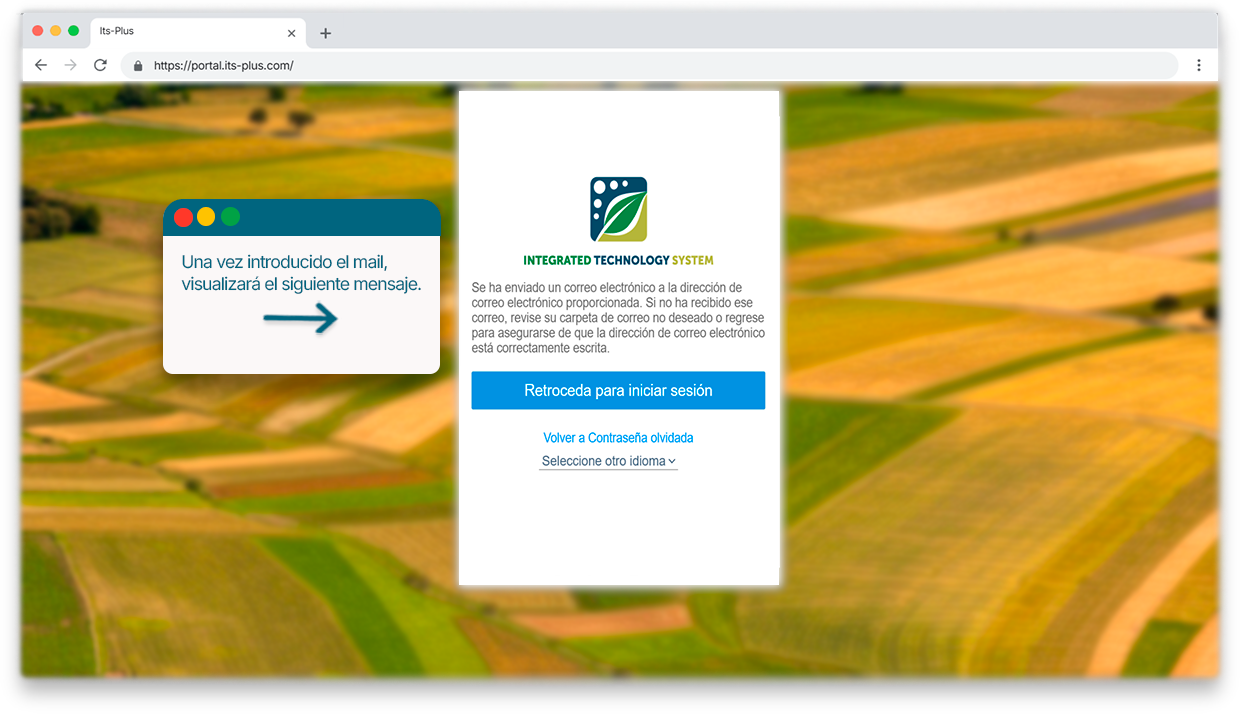Click the browser back arrow
Image resolution: width=1240 pixels, height=714 pixels.
(x=41, y=65)
